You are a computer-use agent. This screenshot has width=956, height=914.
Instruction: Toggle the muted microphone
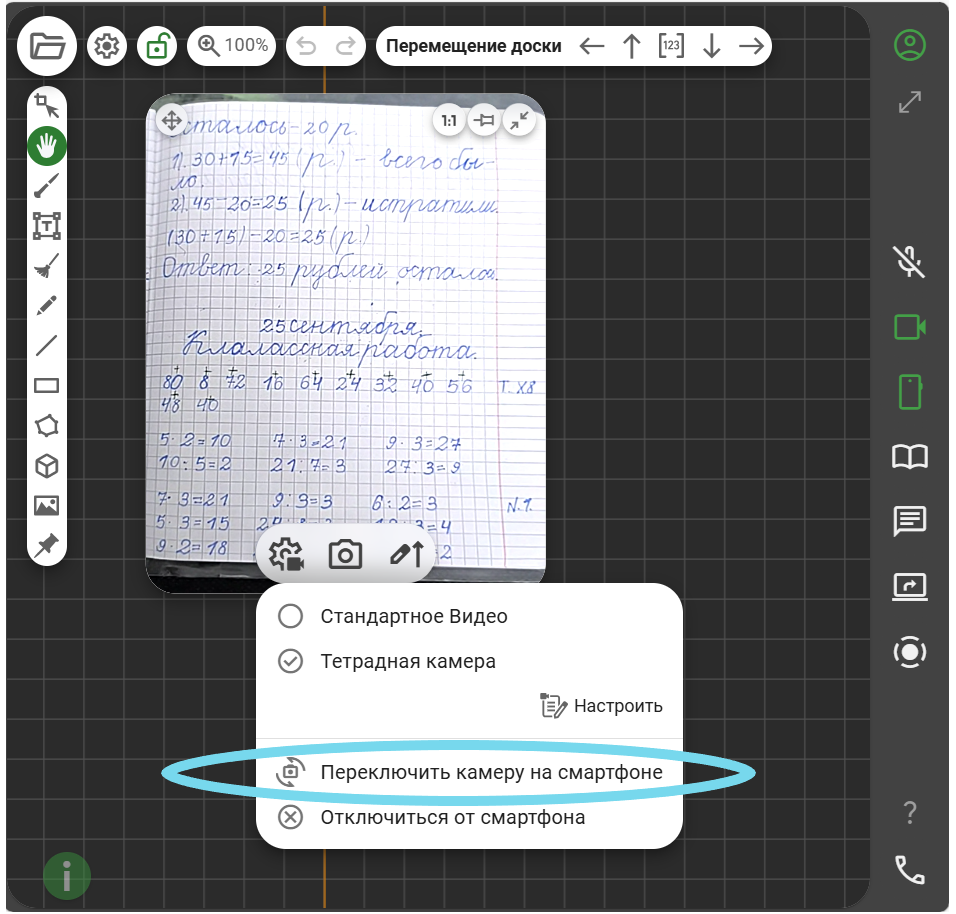[909, 262]
